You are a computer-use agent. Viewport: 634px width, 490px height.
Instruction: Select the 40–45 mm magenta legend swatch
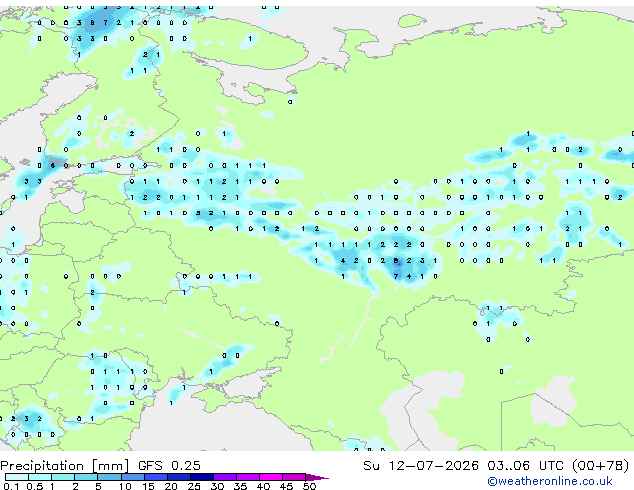click(271, 477)
